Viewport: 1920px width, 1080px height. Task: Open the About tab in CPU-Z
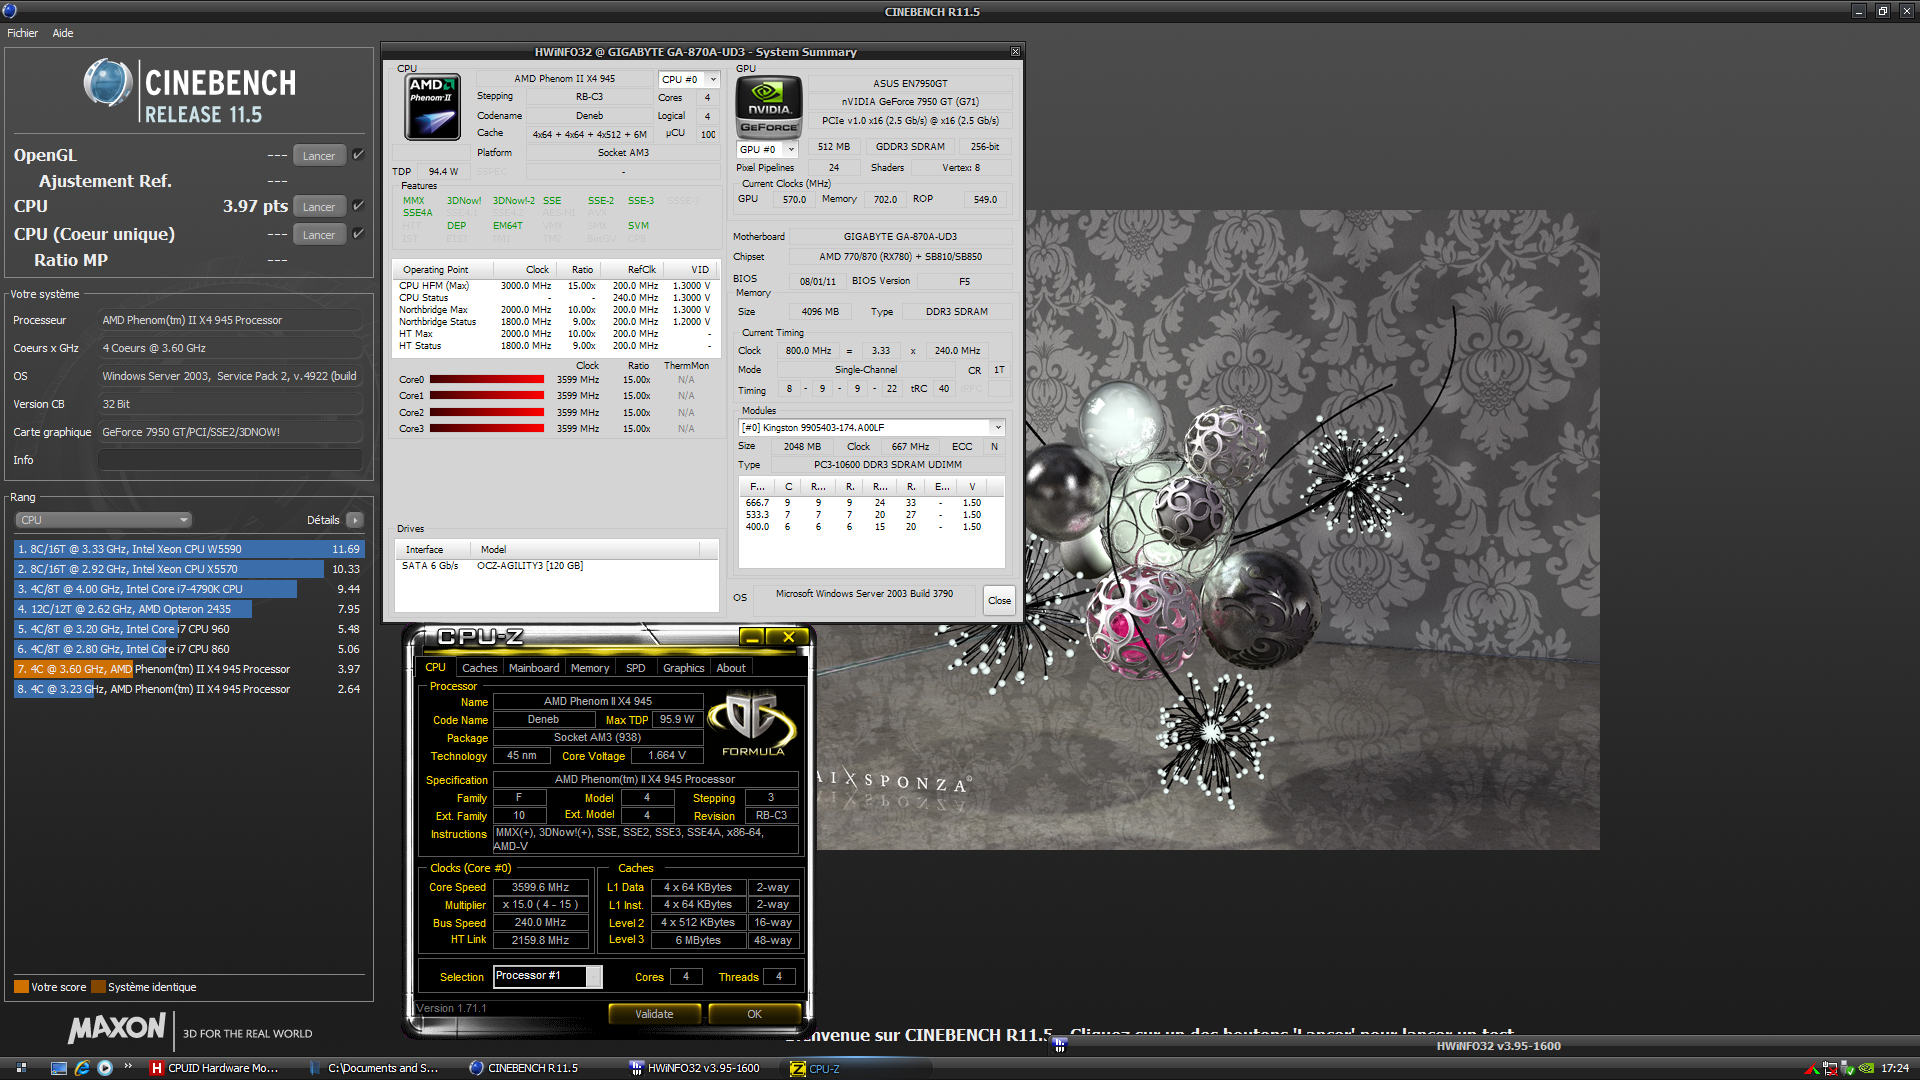point(731,668)
